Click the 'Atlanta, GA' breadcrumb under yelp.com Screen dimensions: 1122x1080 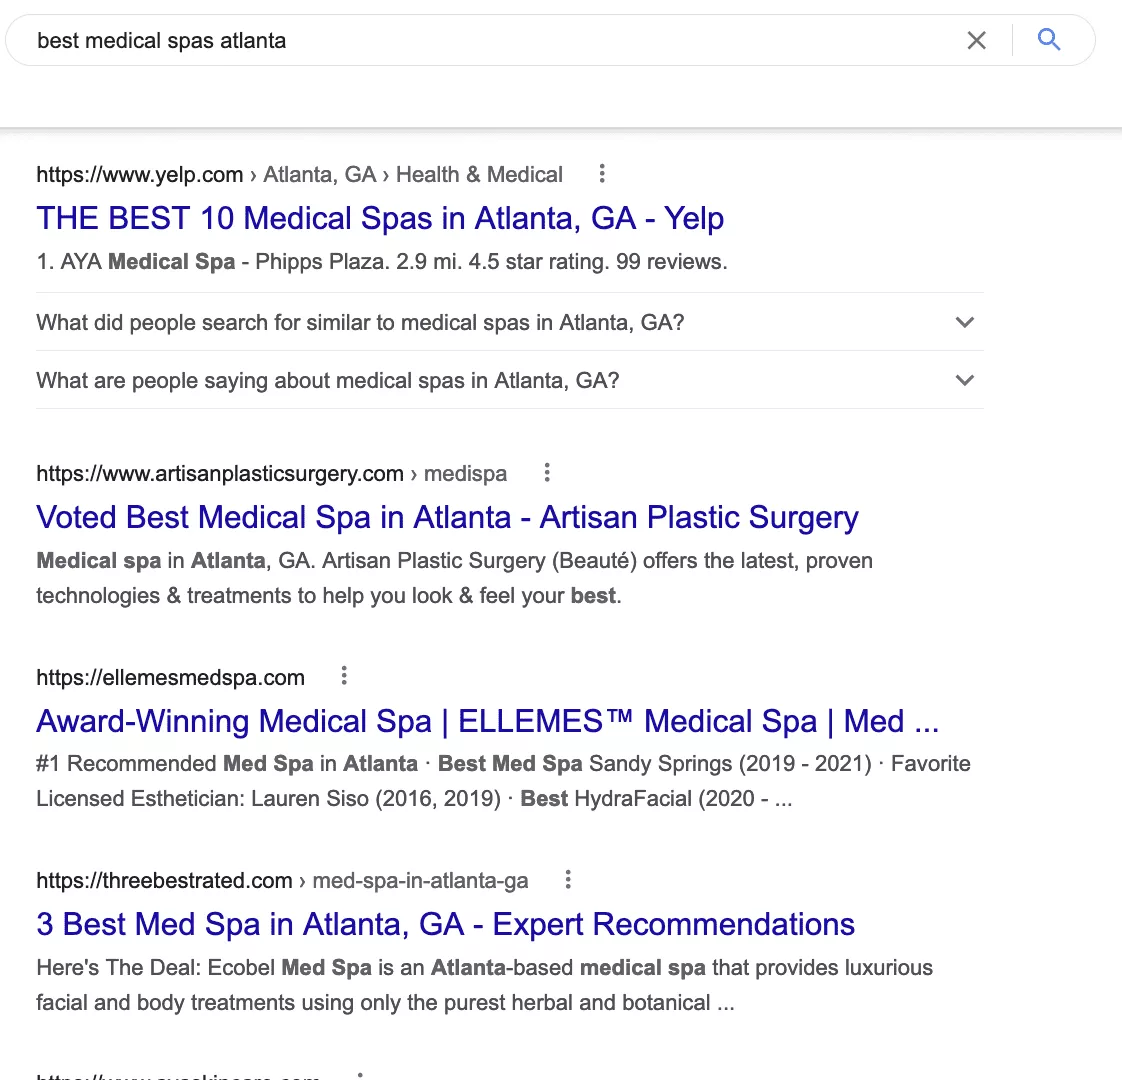pos(320,173)
